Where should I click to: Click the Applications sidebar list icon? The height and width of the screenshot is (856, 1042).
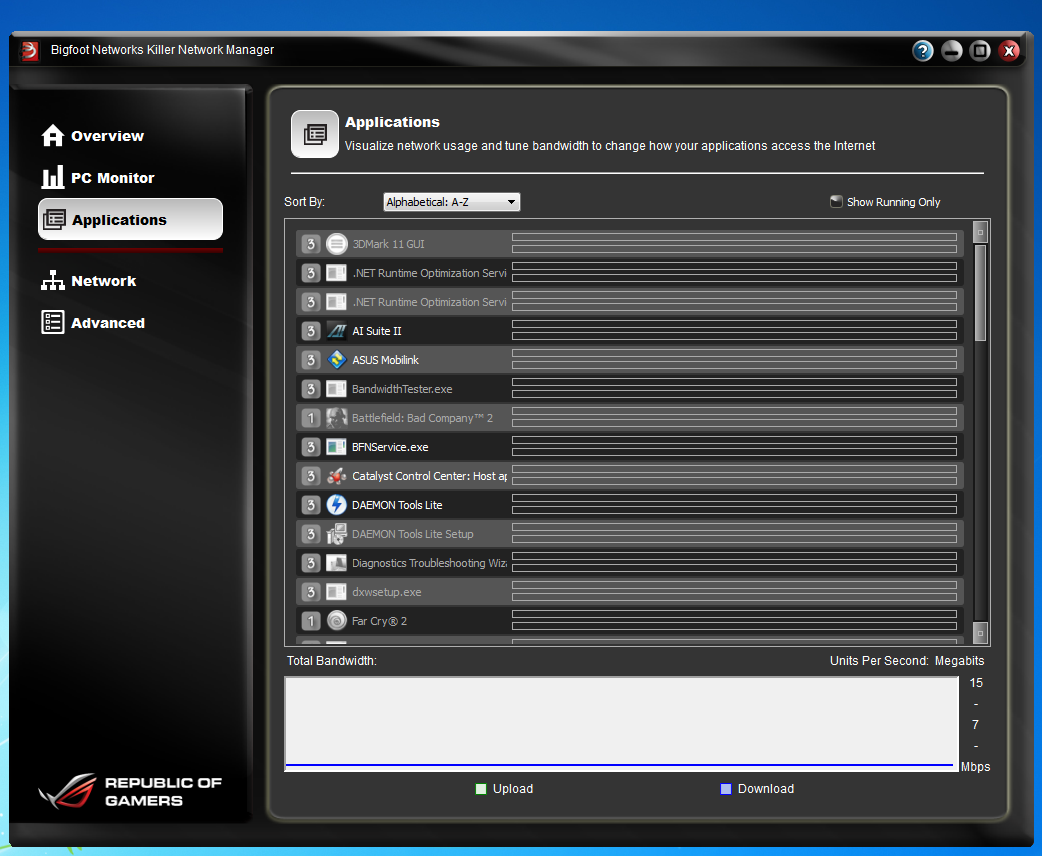click(x=54, y=219)
